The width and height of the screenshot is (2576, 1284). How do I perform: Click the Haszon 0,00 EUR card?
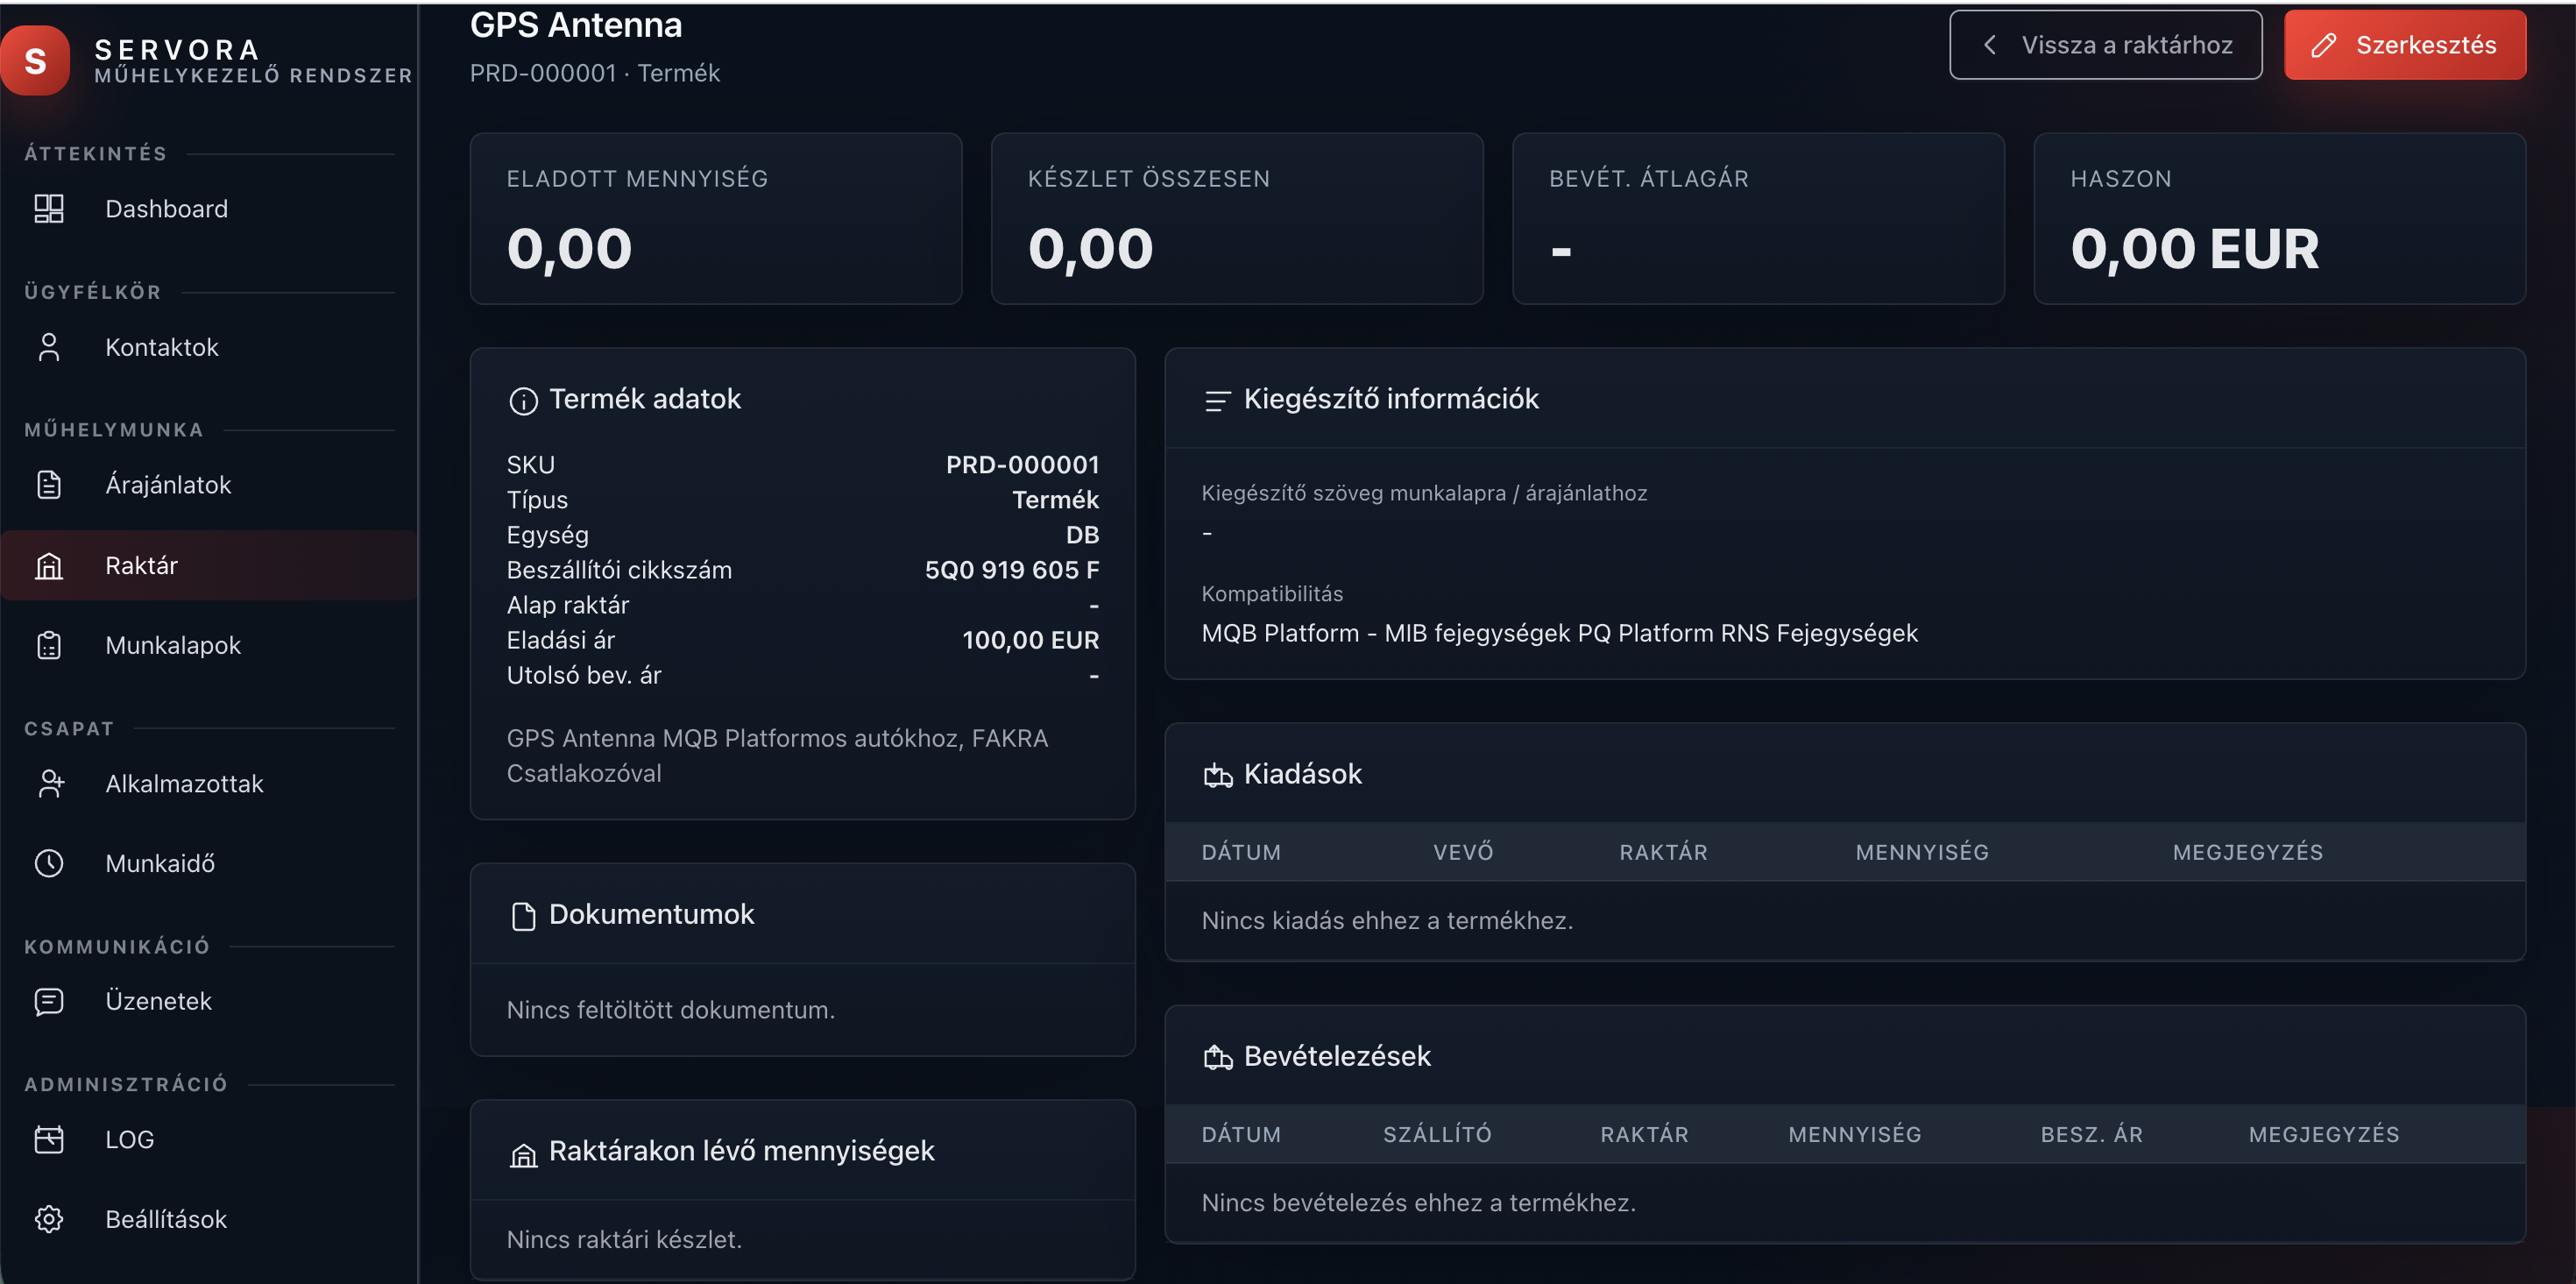2279,219
